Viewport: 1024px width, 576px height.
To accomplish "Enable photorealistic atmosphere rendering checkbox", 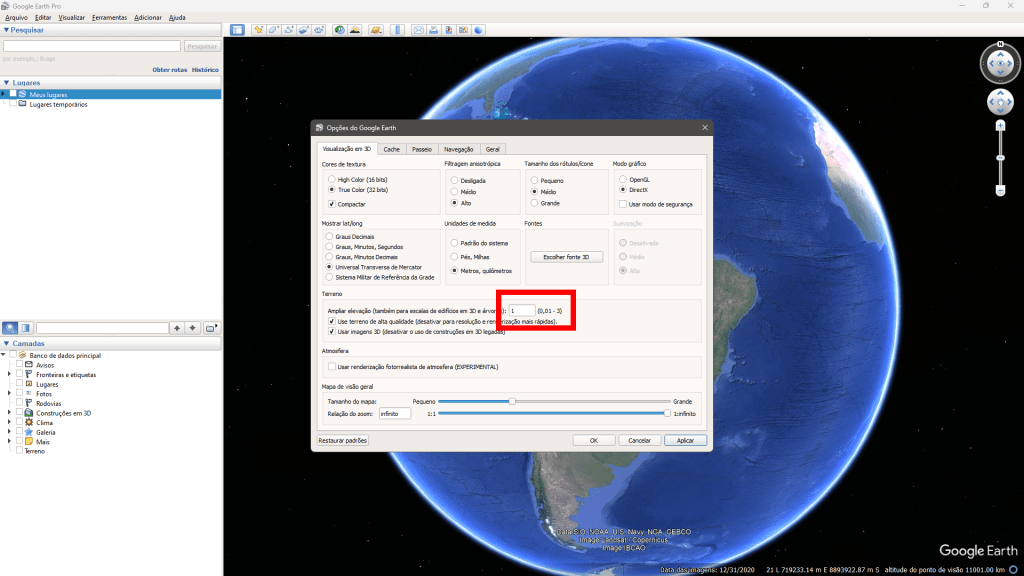I will point(331,367).
